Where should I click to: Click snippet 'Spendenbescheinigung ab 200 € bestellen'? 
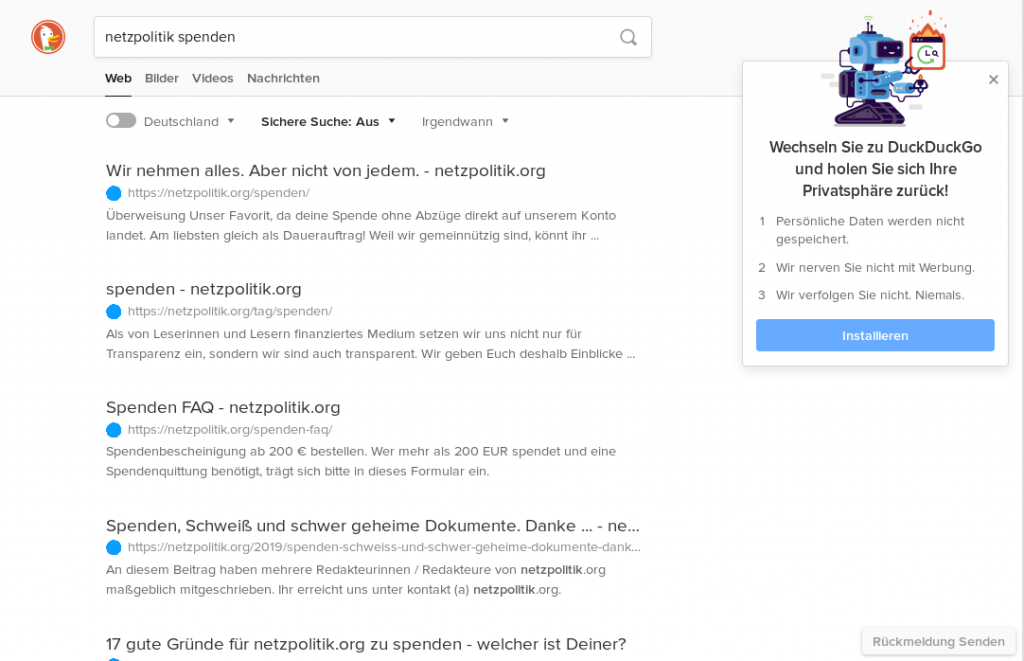[x=360, y=461]
